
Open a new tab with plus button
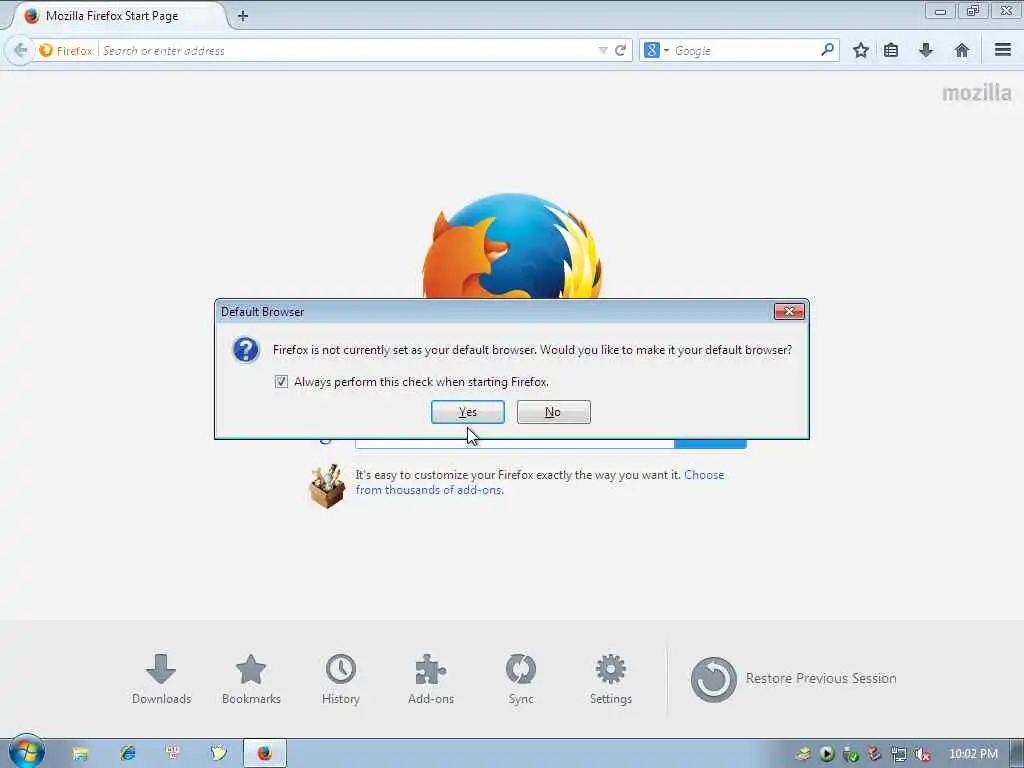pos(242,16)
